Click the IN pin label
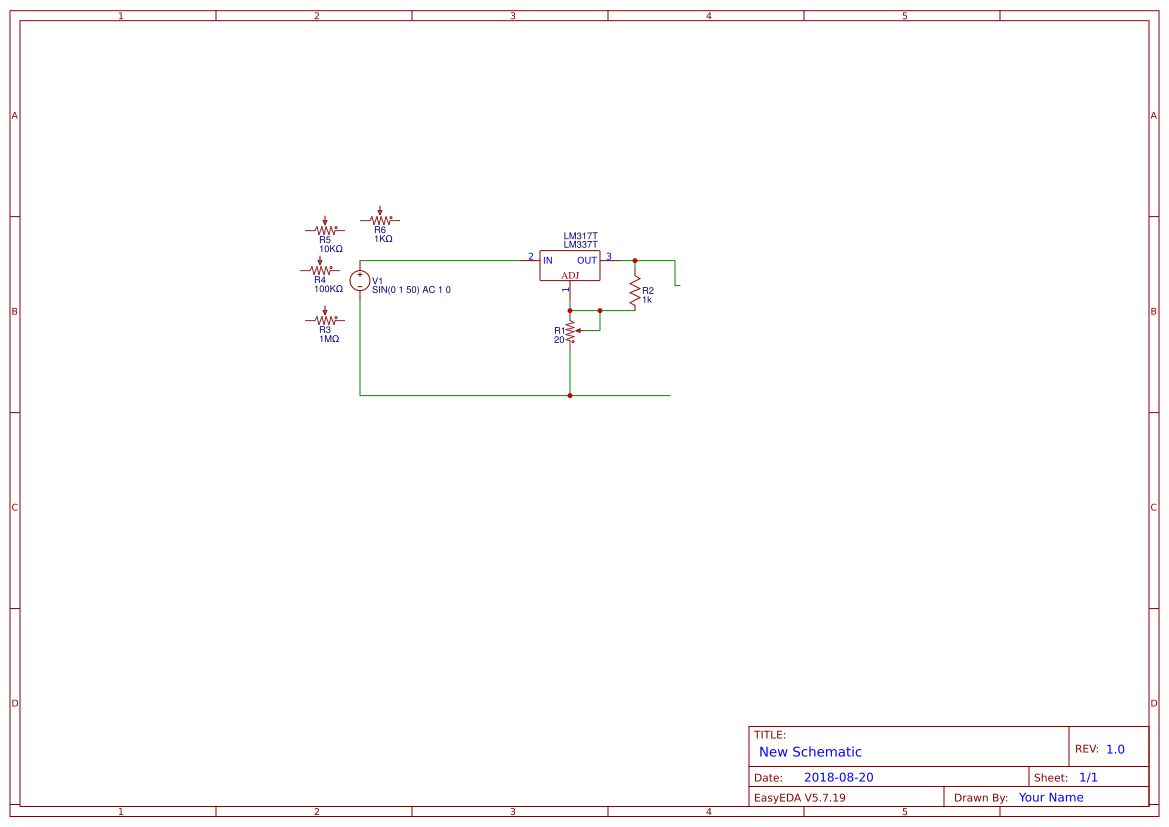1169x827 pixels. (x=548, y=260)
